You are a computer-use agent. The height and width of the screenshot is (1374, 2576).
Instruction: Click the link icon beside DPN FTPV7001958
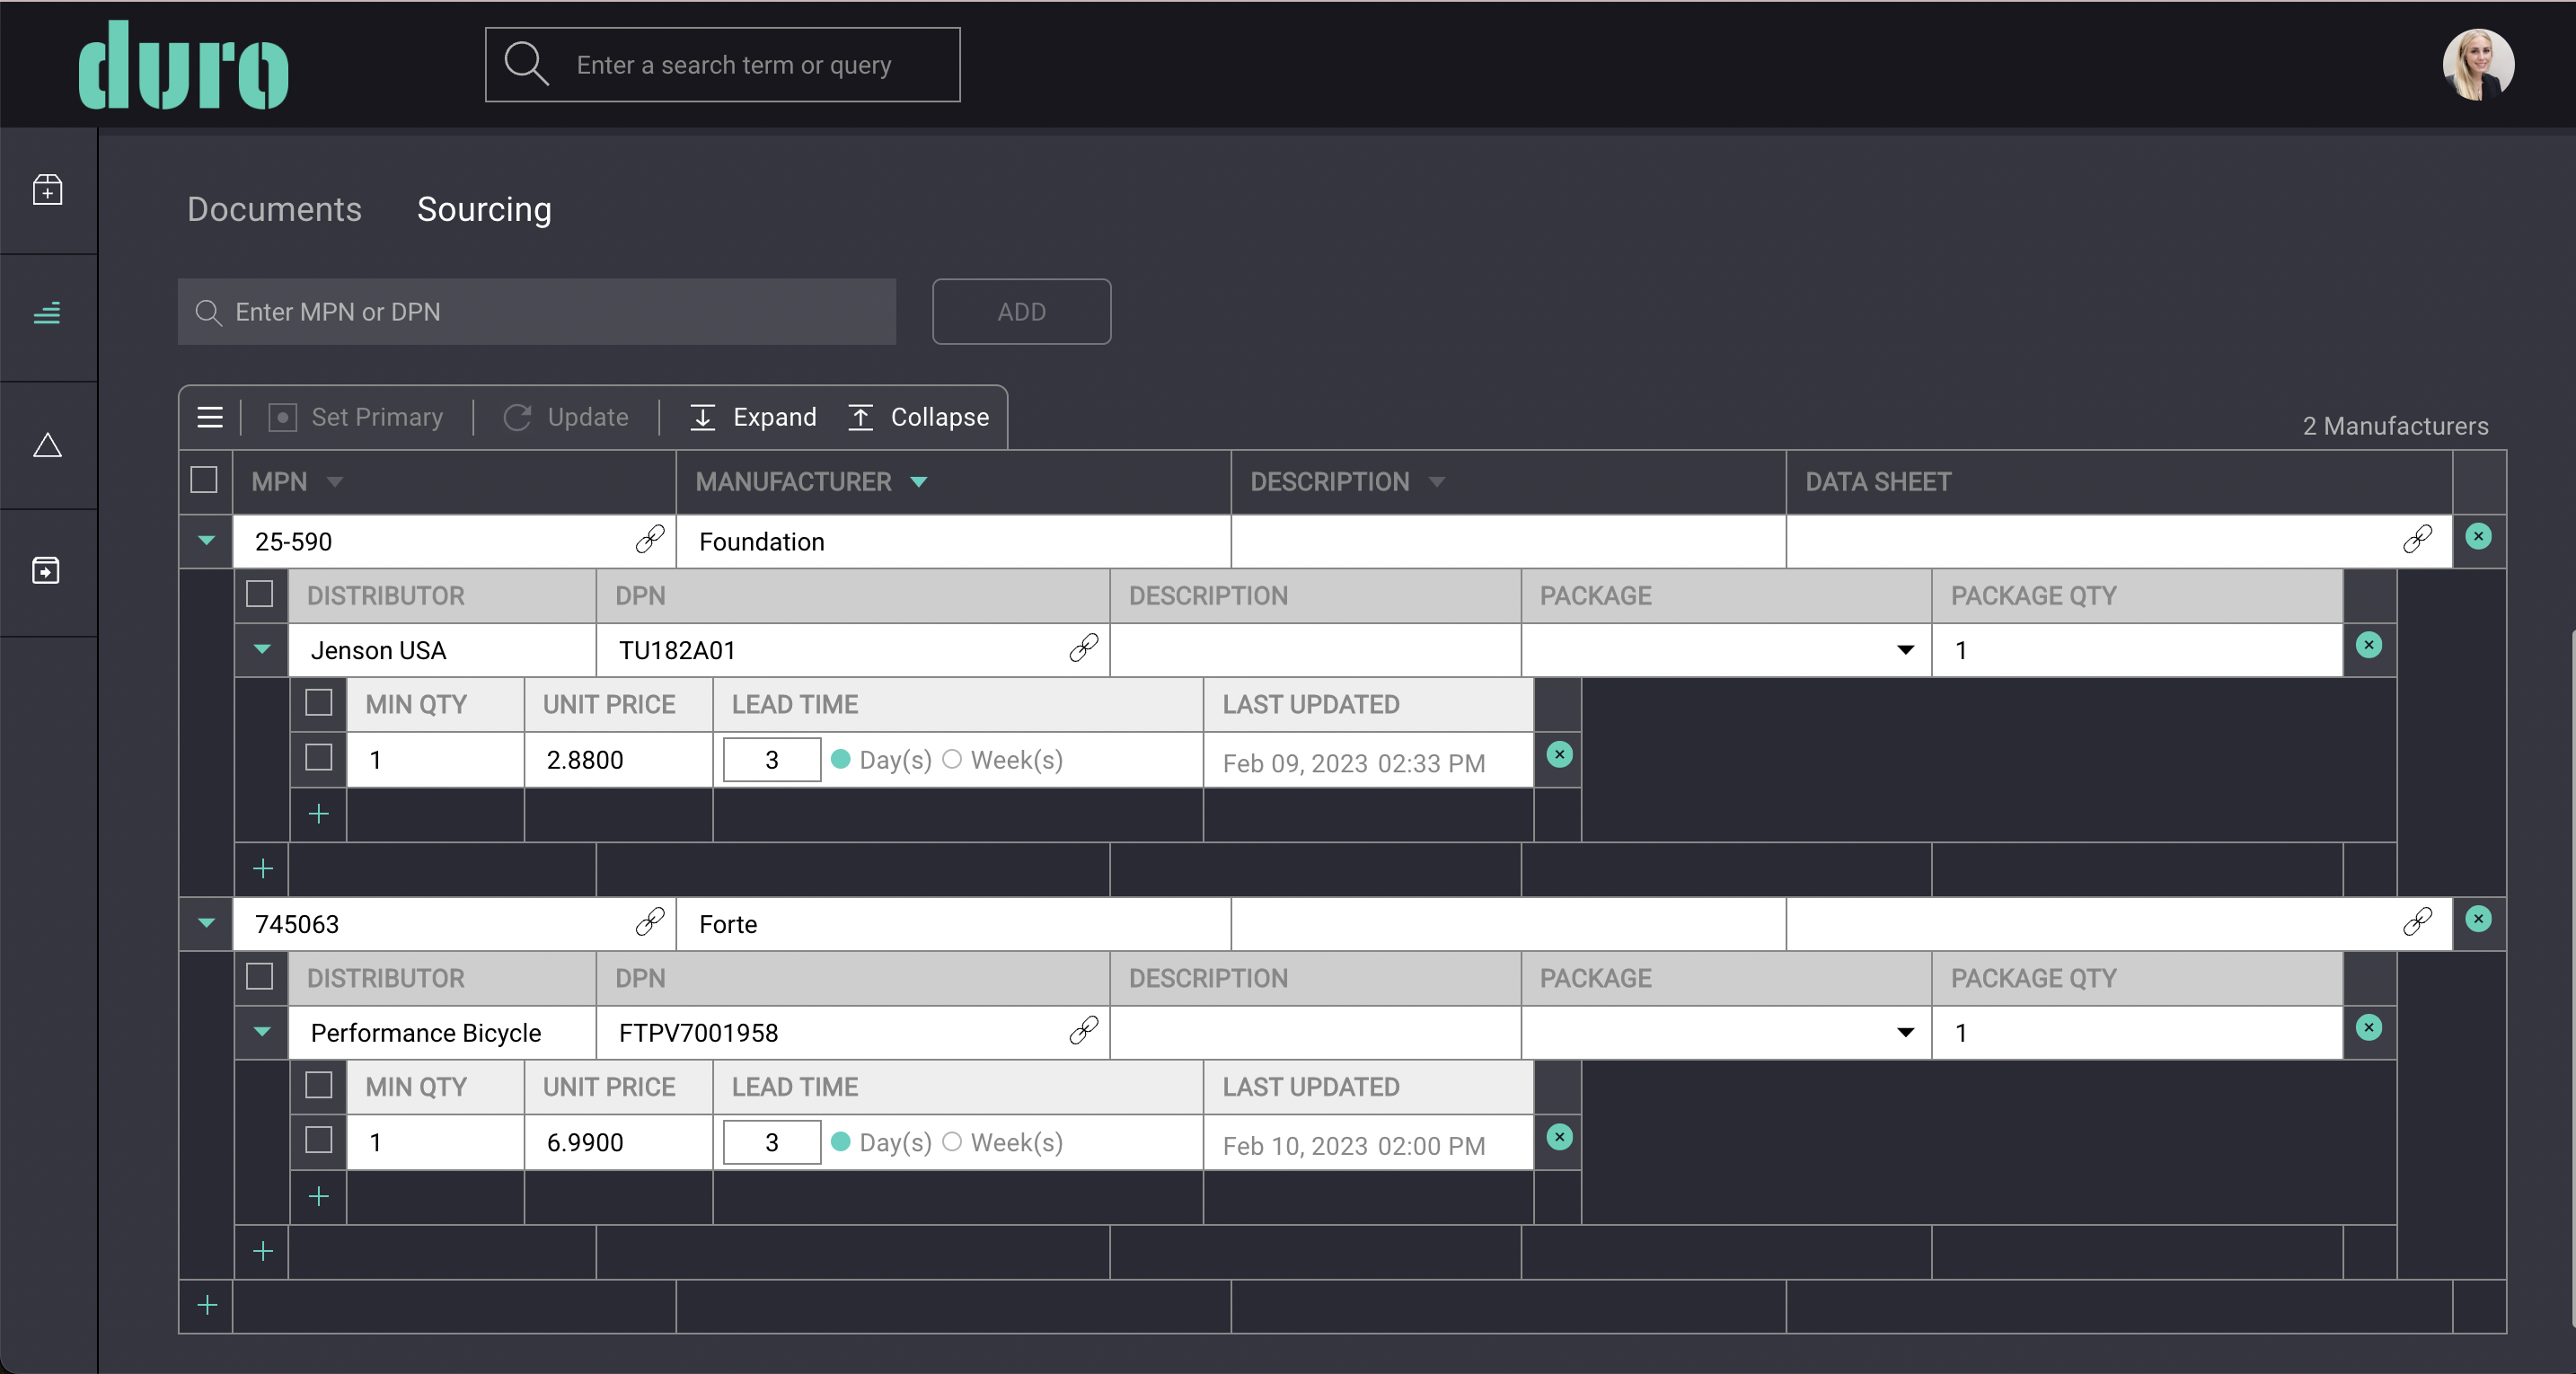tap(1083, 1031)
